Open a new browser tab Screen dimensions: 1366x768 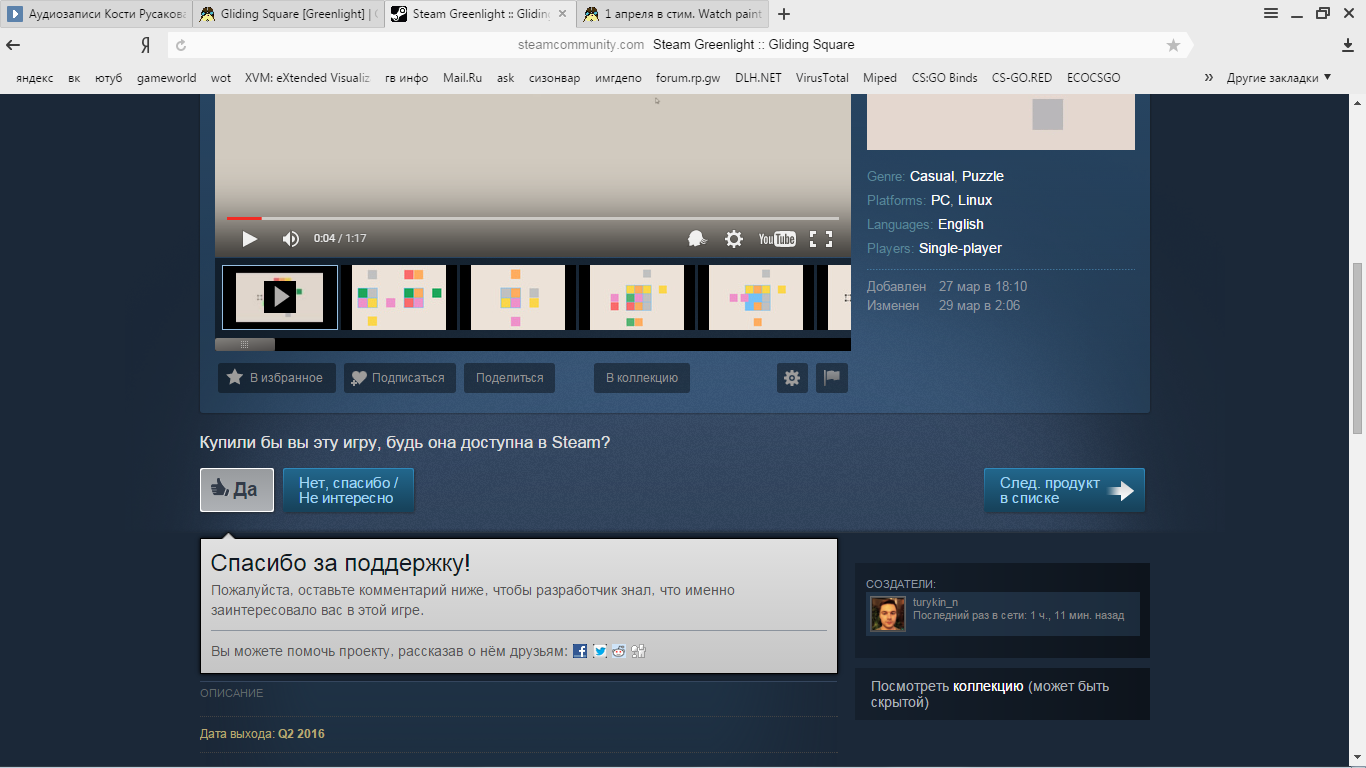tap(784, 14)
